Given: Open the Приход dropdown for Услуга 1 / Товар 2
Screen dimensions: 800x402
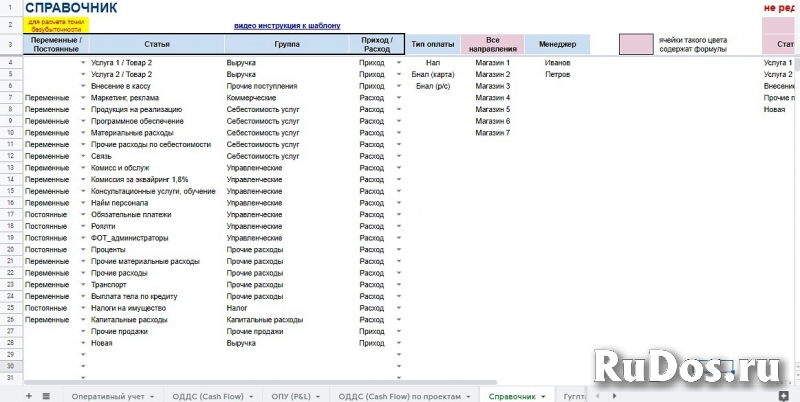Looking at the screenshot, I should tap(397, 62).
